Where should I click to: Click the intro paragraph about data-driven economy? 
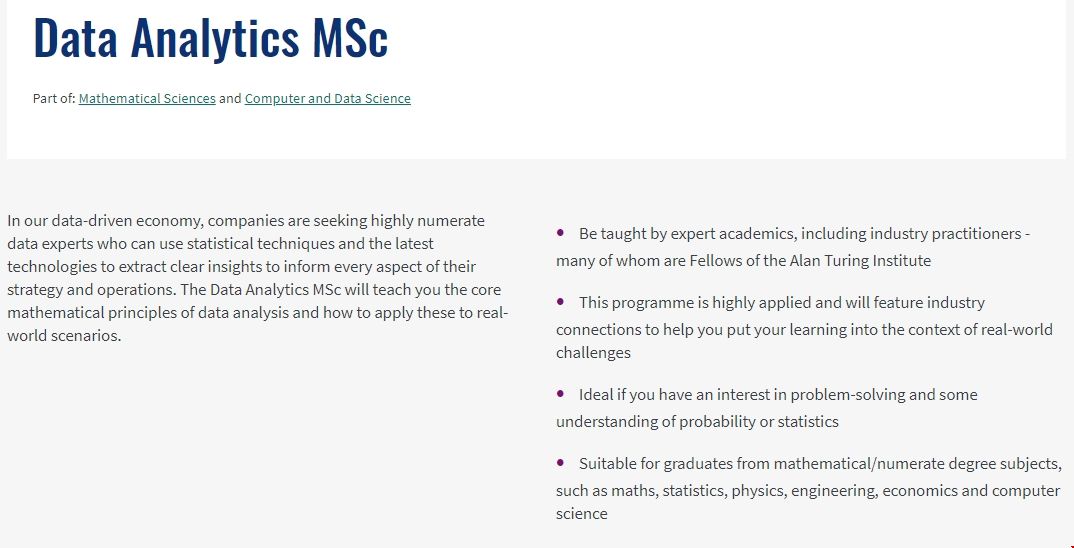pos(257,278)
